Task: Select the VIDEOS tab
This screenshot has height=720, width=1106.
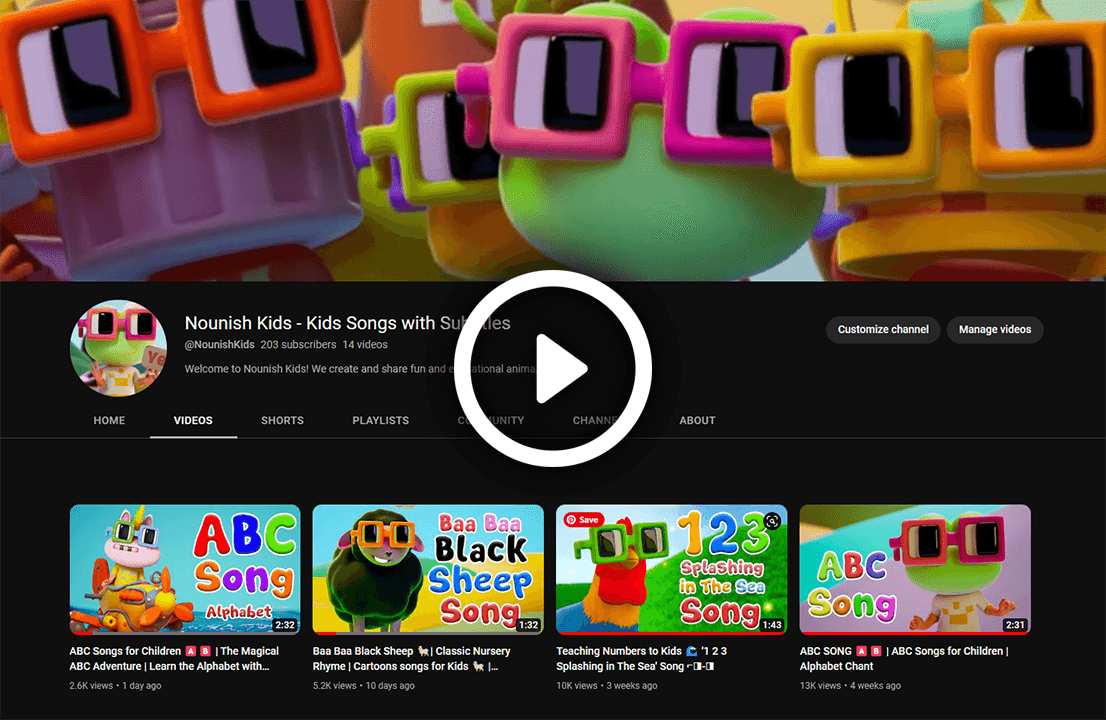Action: point(193,421)
